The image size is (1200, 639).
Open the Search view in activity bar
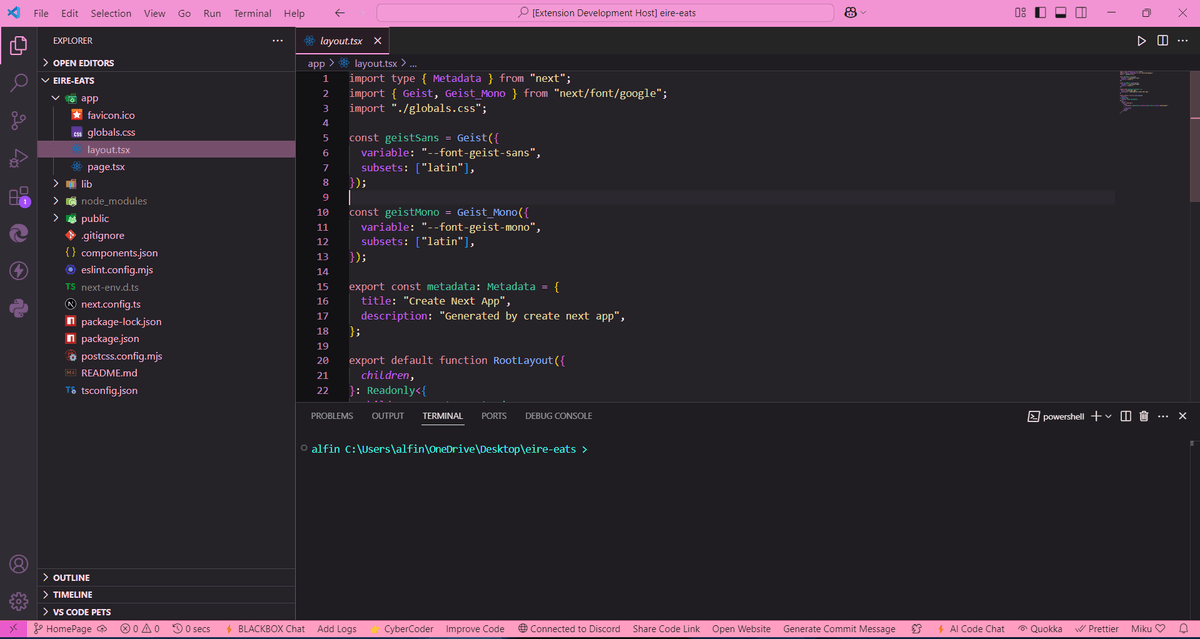(18, 83)
